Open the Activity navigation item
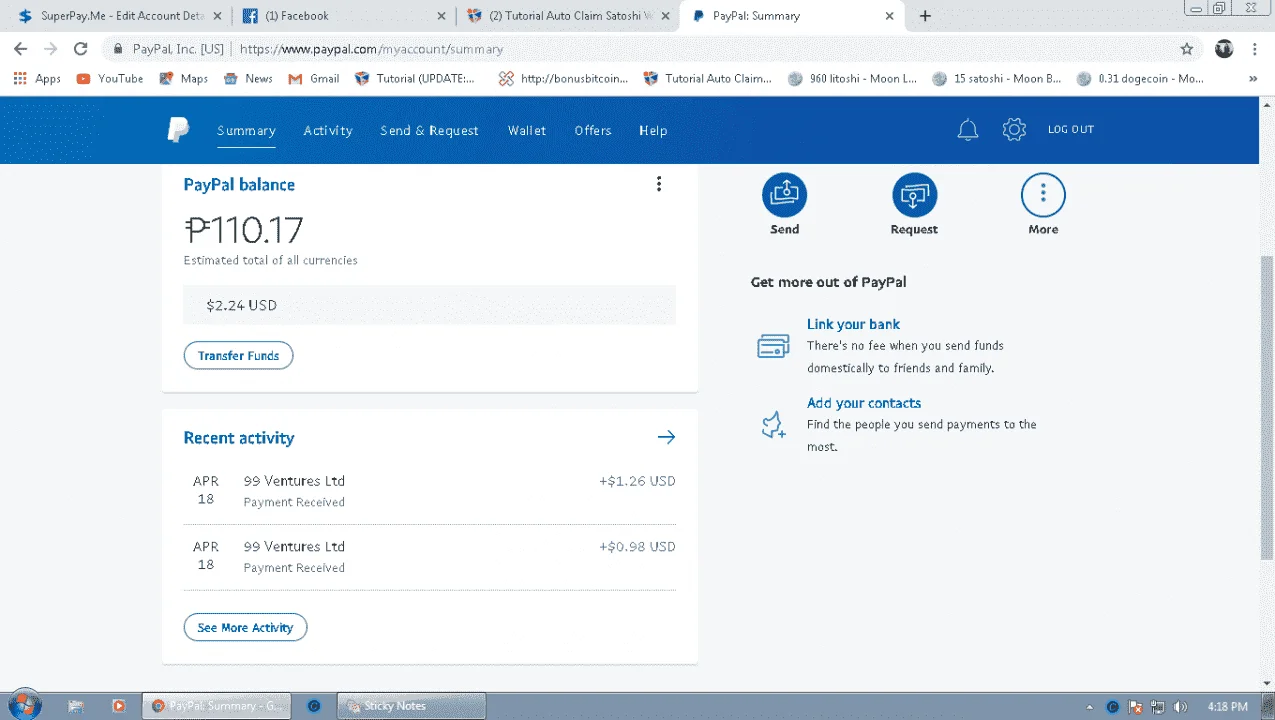Screen dimensions: 1275x720 pyautogui.click(x=328, y=130)
